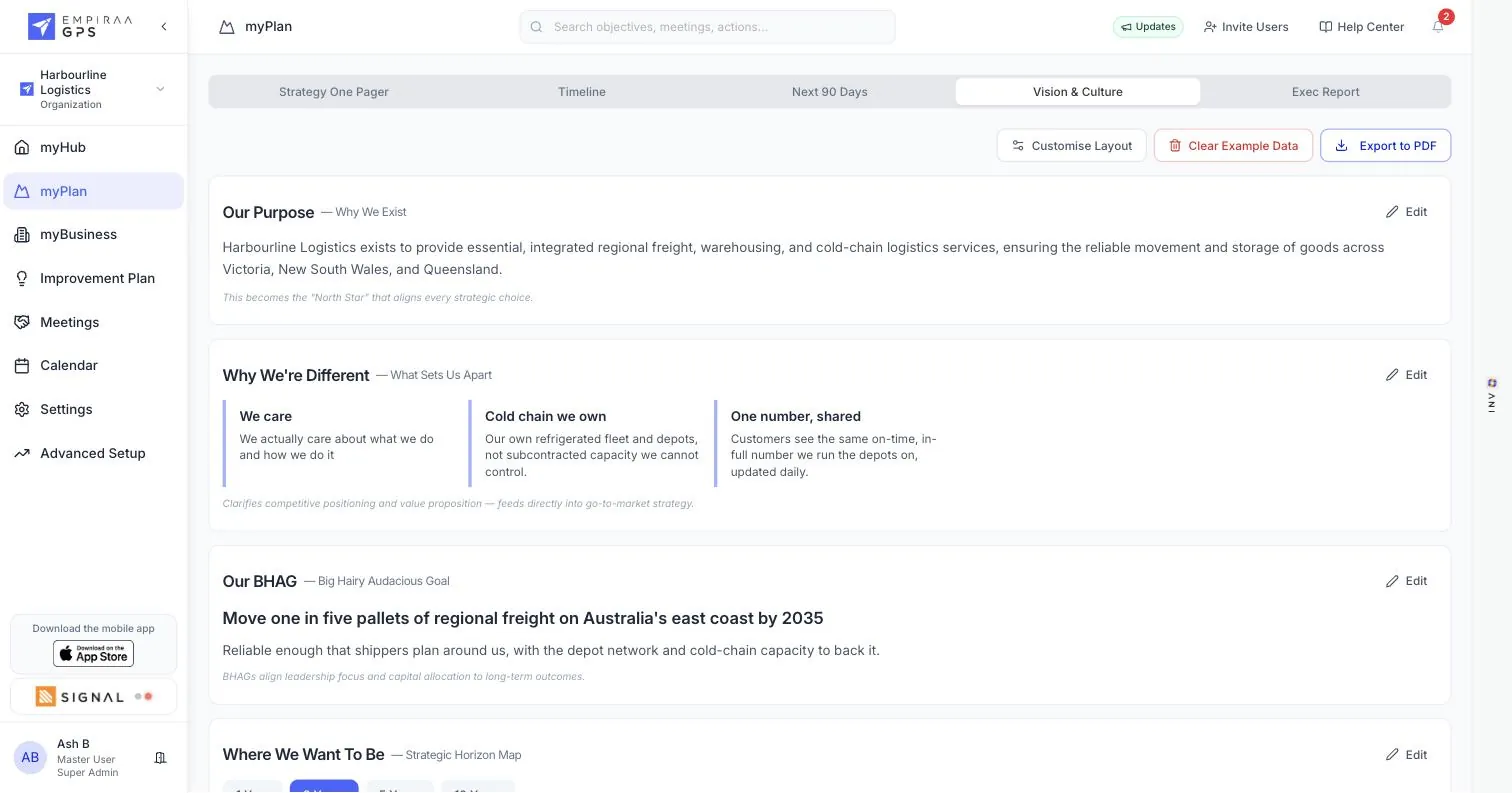Click the myBusiness building icon
1512x793 pixels.
click(22, 234)
